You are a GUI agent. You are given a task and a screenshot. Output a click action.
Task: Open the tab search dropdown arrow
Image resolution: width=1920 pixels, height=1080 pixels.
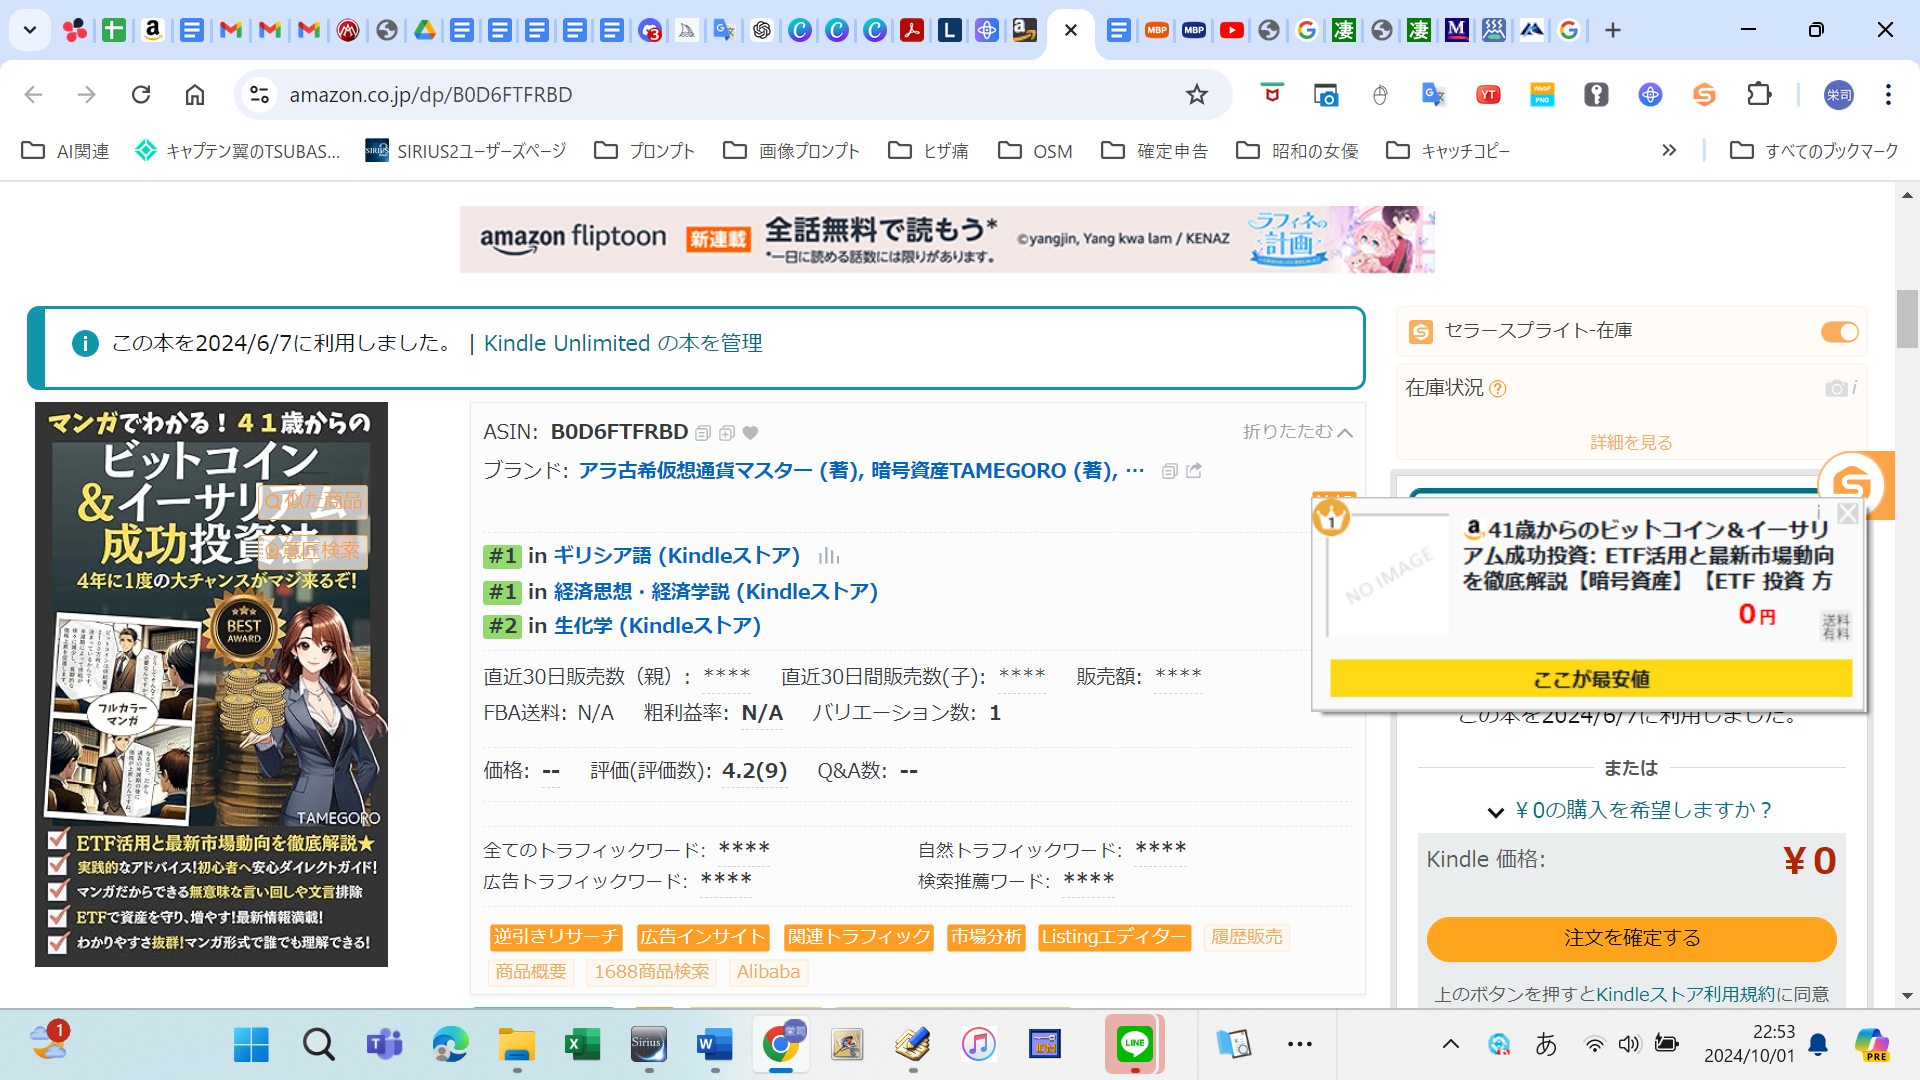30,30
